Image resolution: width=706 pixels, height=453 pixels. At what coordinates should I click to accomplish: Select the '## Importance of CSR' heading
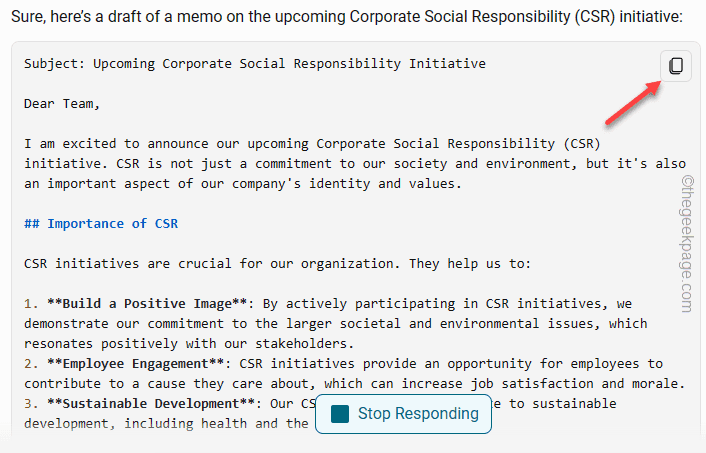coord(101,223)
